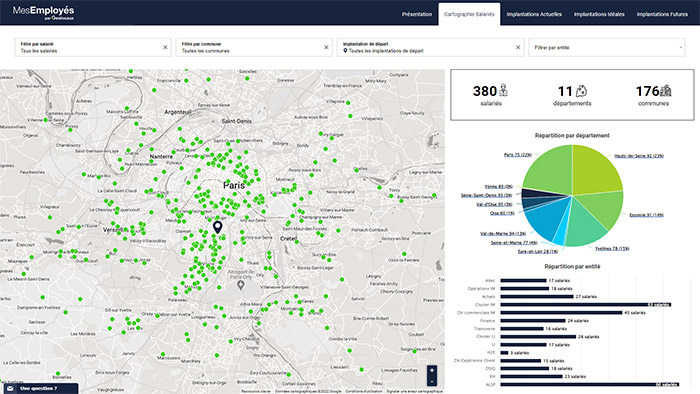Click the dark location pin on the map
700x394 pixels.
[217, 227]
